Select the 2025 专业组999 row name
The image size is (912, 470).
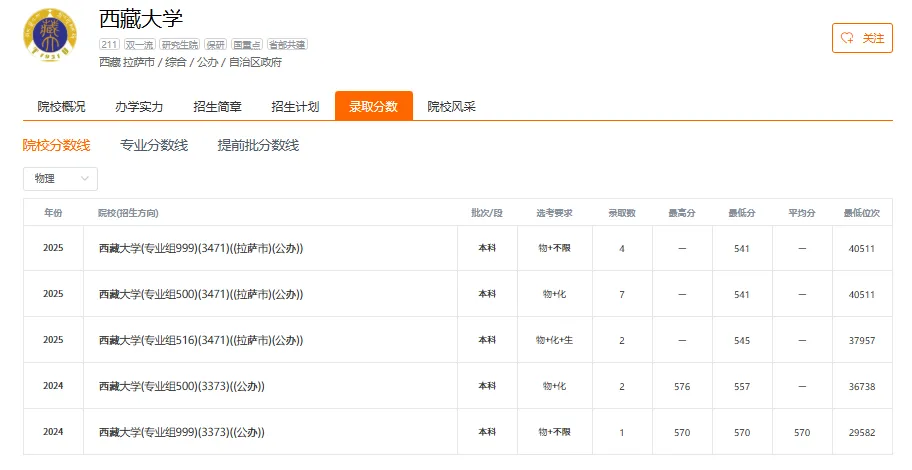point(201,248)
